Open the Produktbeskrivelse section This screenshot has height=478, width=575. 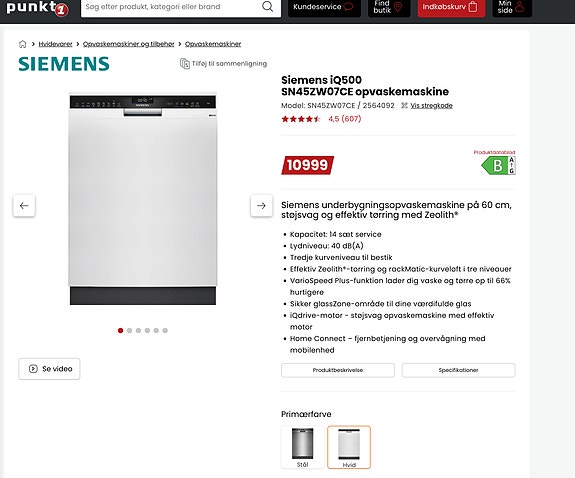pos(338,370)
